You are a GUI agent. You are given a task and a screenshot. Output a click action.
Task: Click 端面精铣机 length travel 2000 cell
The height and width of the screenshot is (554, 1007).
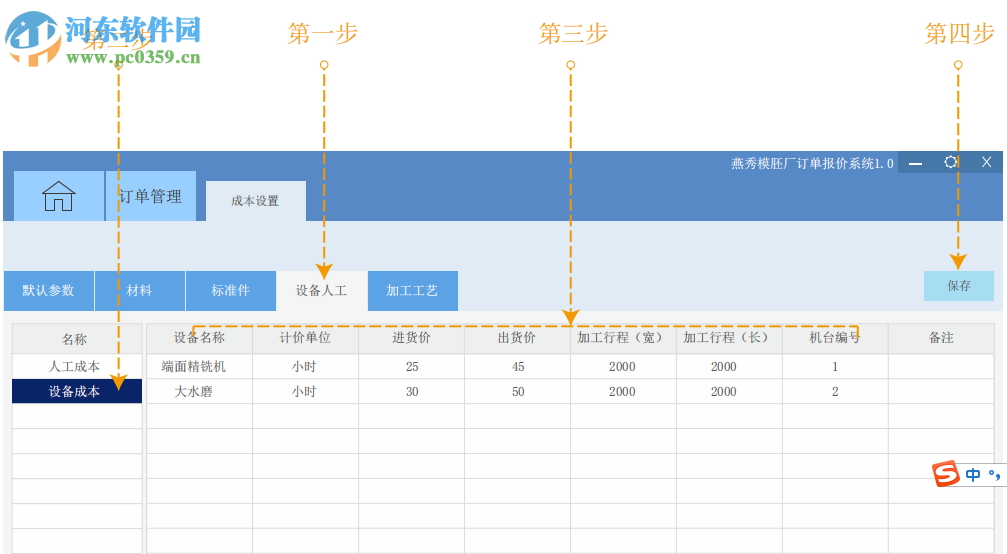(729, 367)
